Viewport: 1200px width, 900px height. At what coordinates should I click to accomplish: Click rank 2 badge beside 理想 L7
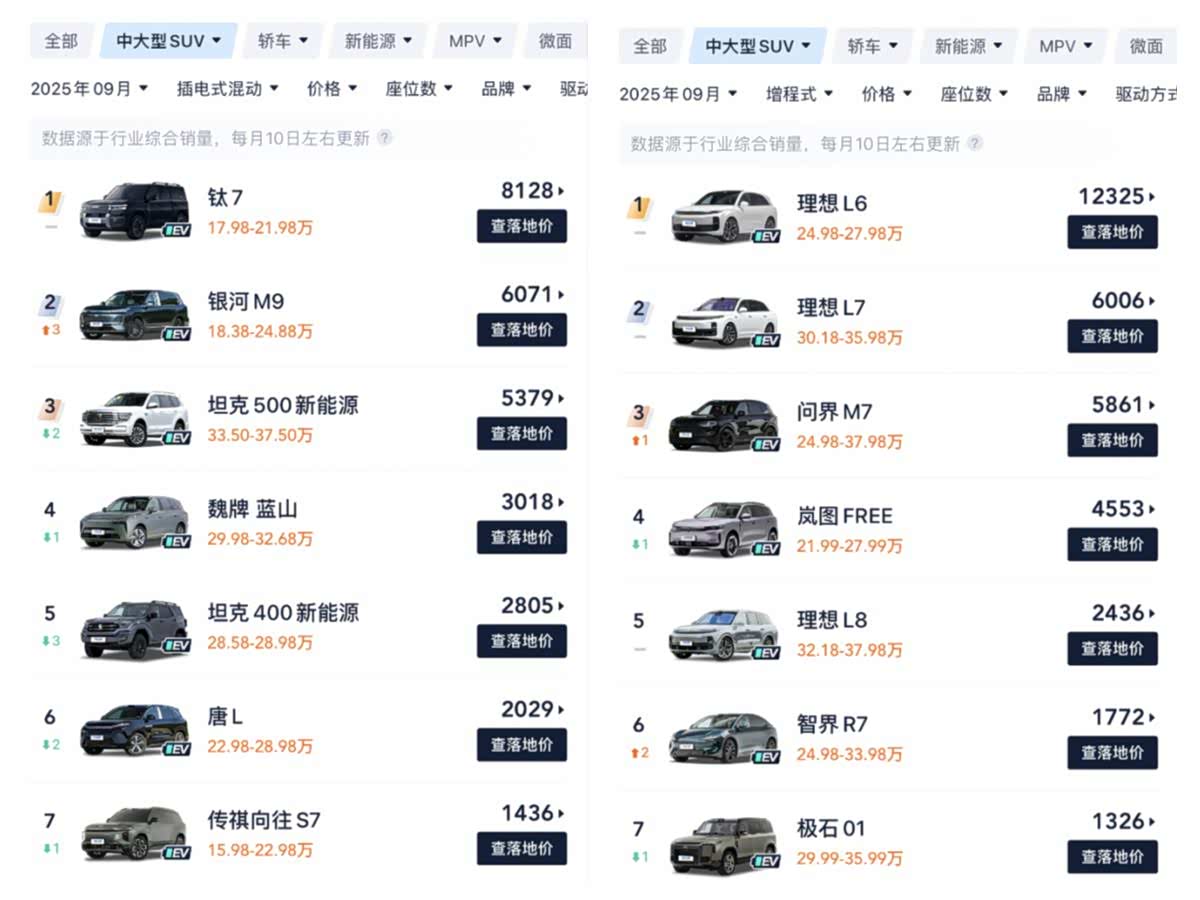[640, 311]
